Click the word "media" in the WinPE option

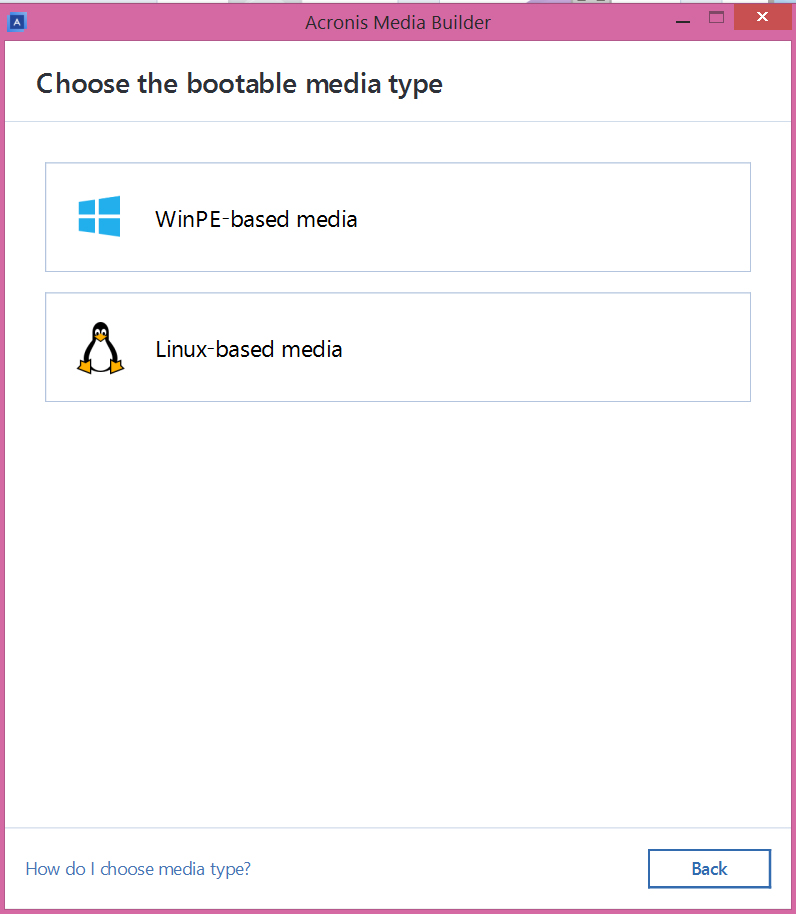[327, 219]
